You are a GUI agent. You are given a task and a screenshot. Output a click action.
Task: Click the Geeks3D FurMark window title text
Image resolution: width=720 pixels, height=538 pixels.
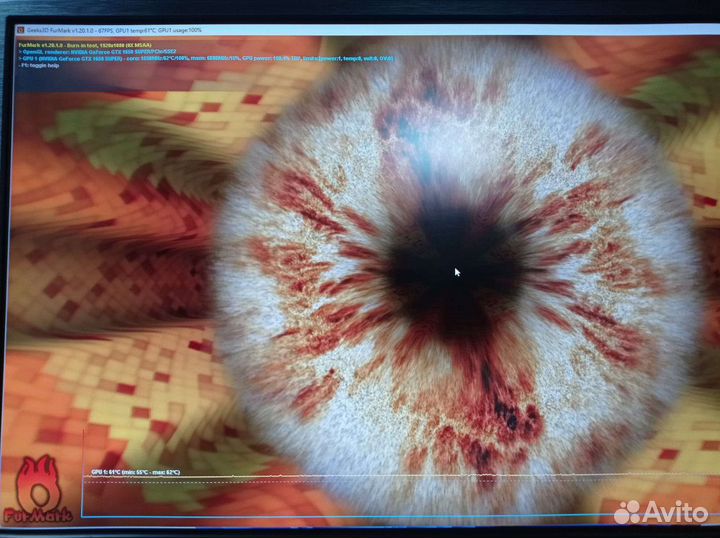(60, 30)
